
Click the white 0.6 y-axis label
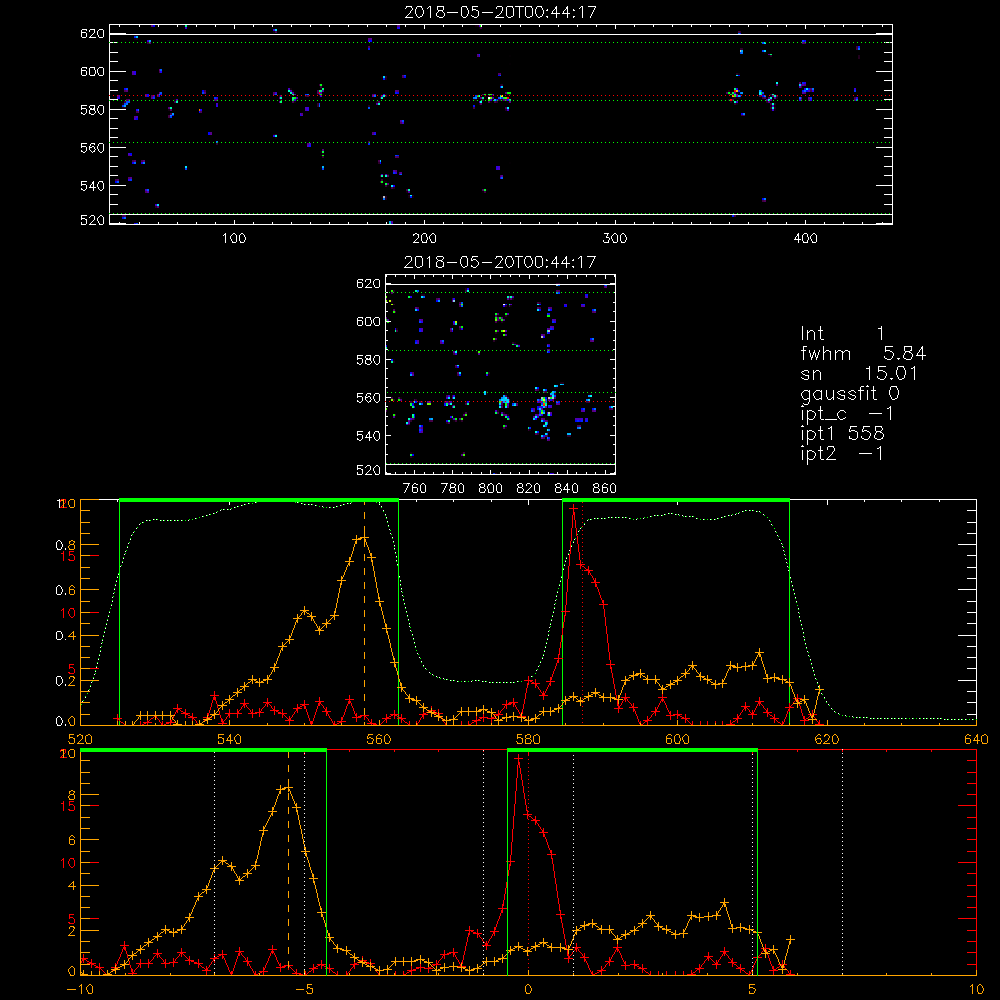pos(66,591)
